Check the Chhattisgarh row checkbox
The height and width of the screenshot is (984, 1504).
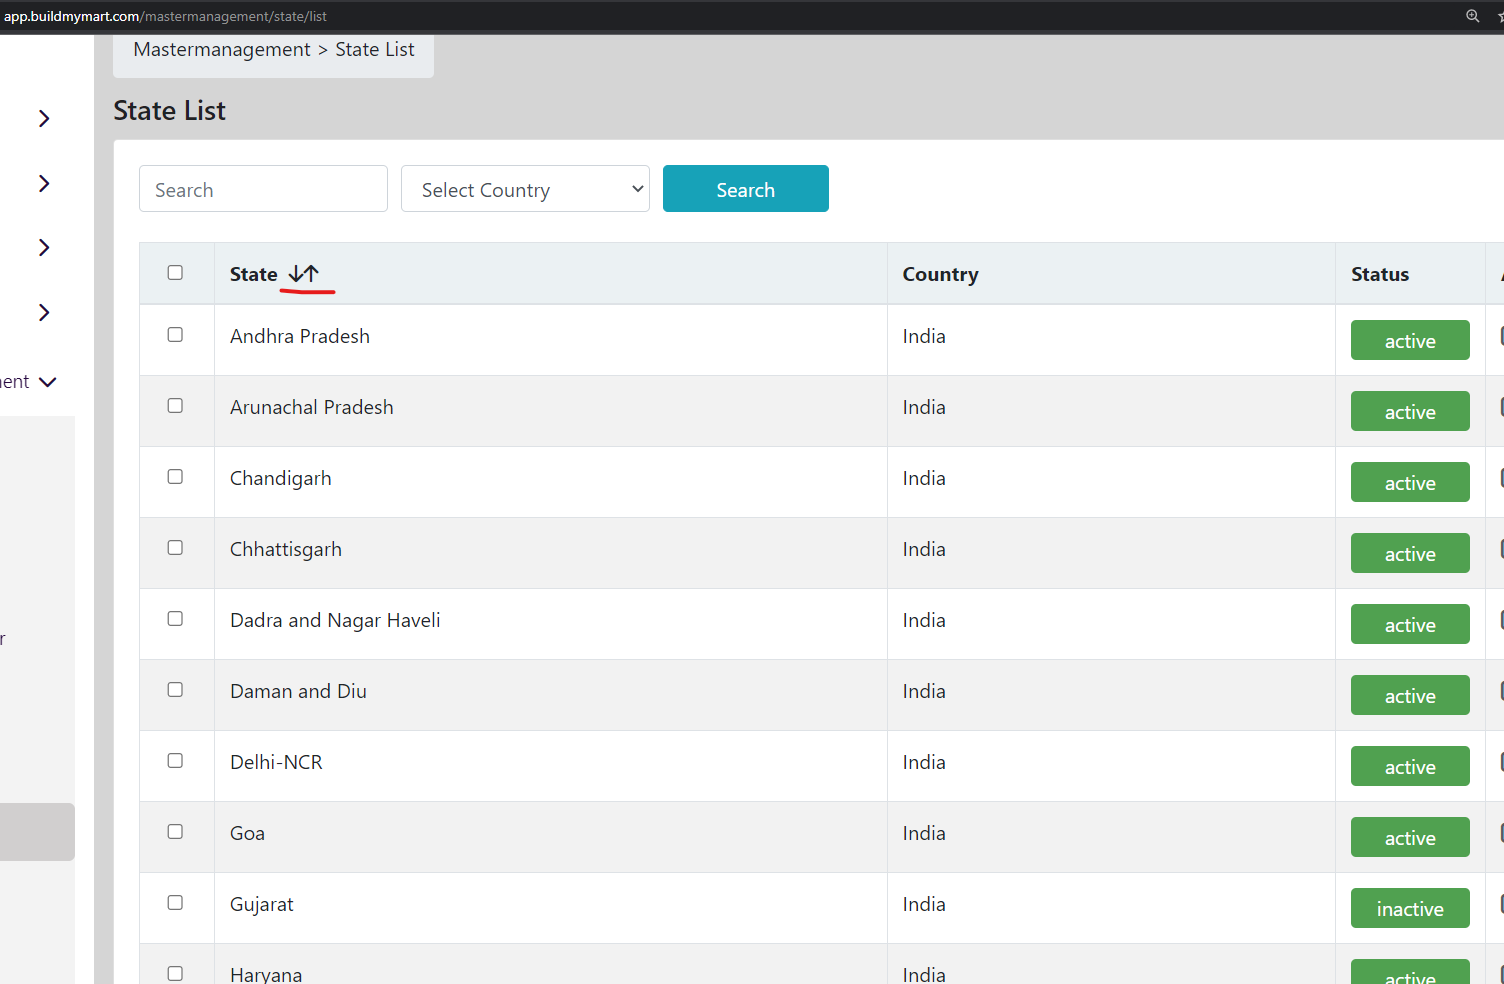click(175, 548)
